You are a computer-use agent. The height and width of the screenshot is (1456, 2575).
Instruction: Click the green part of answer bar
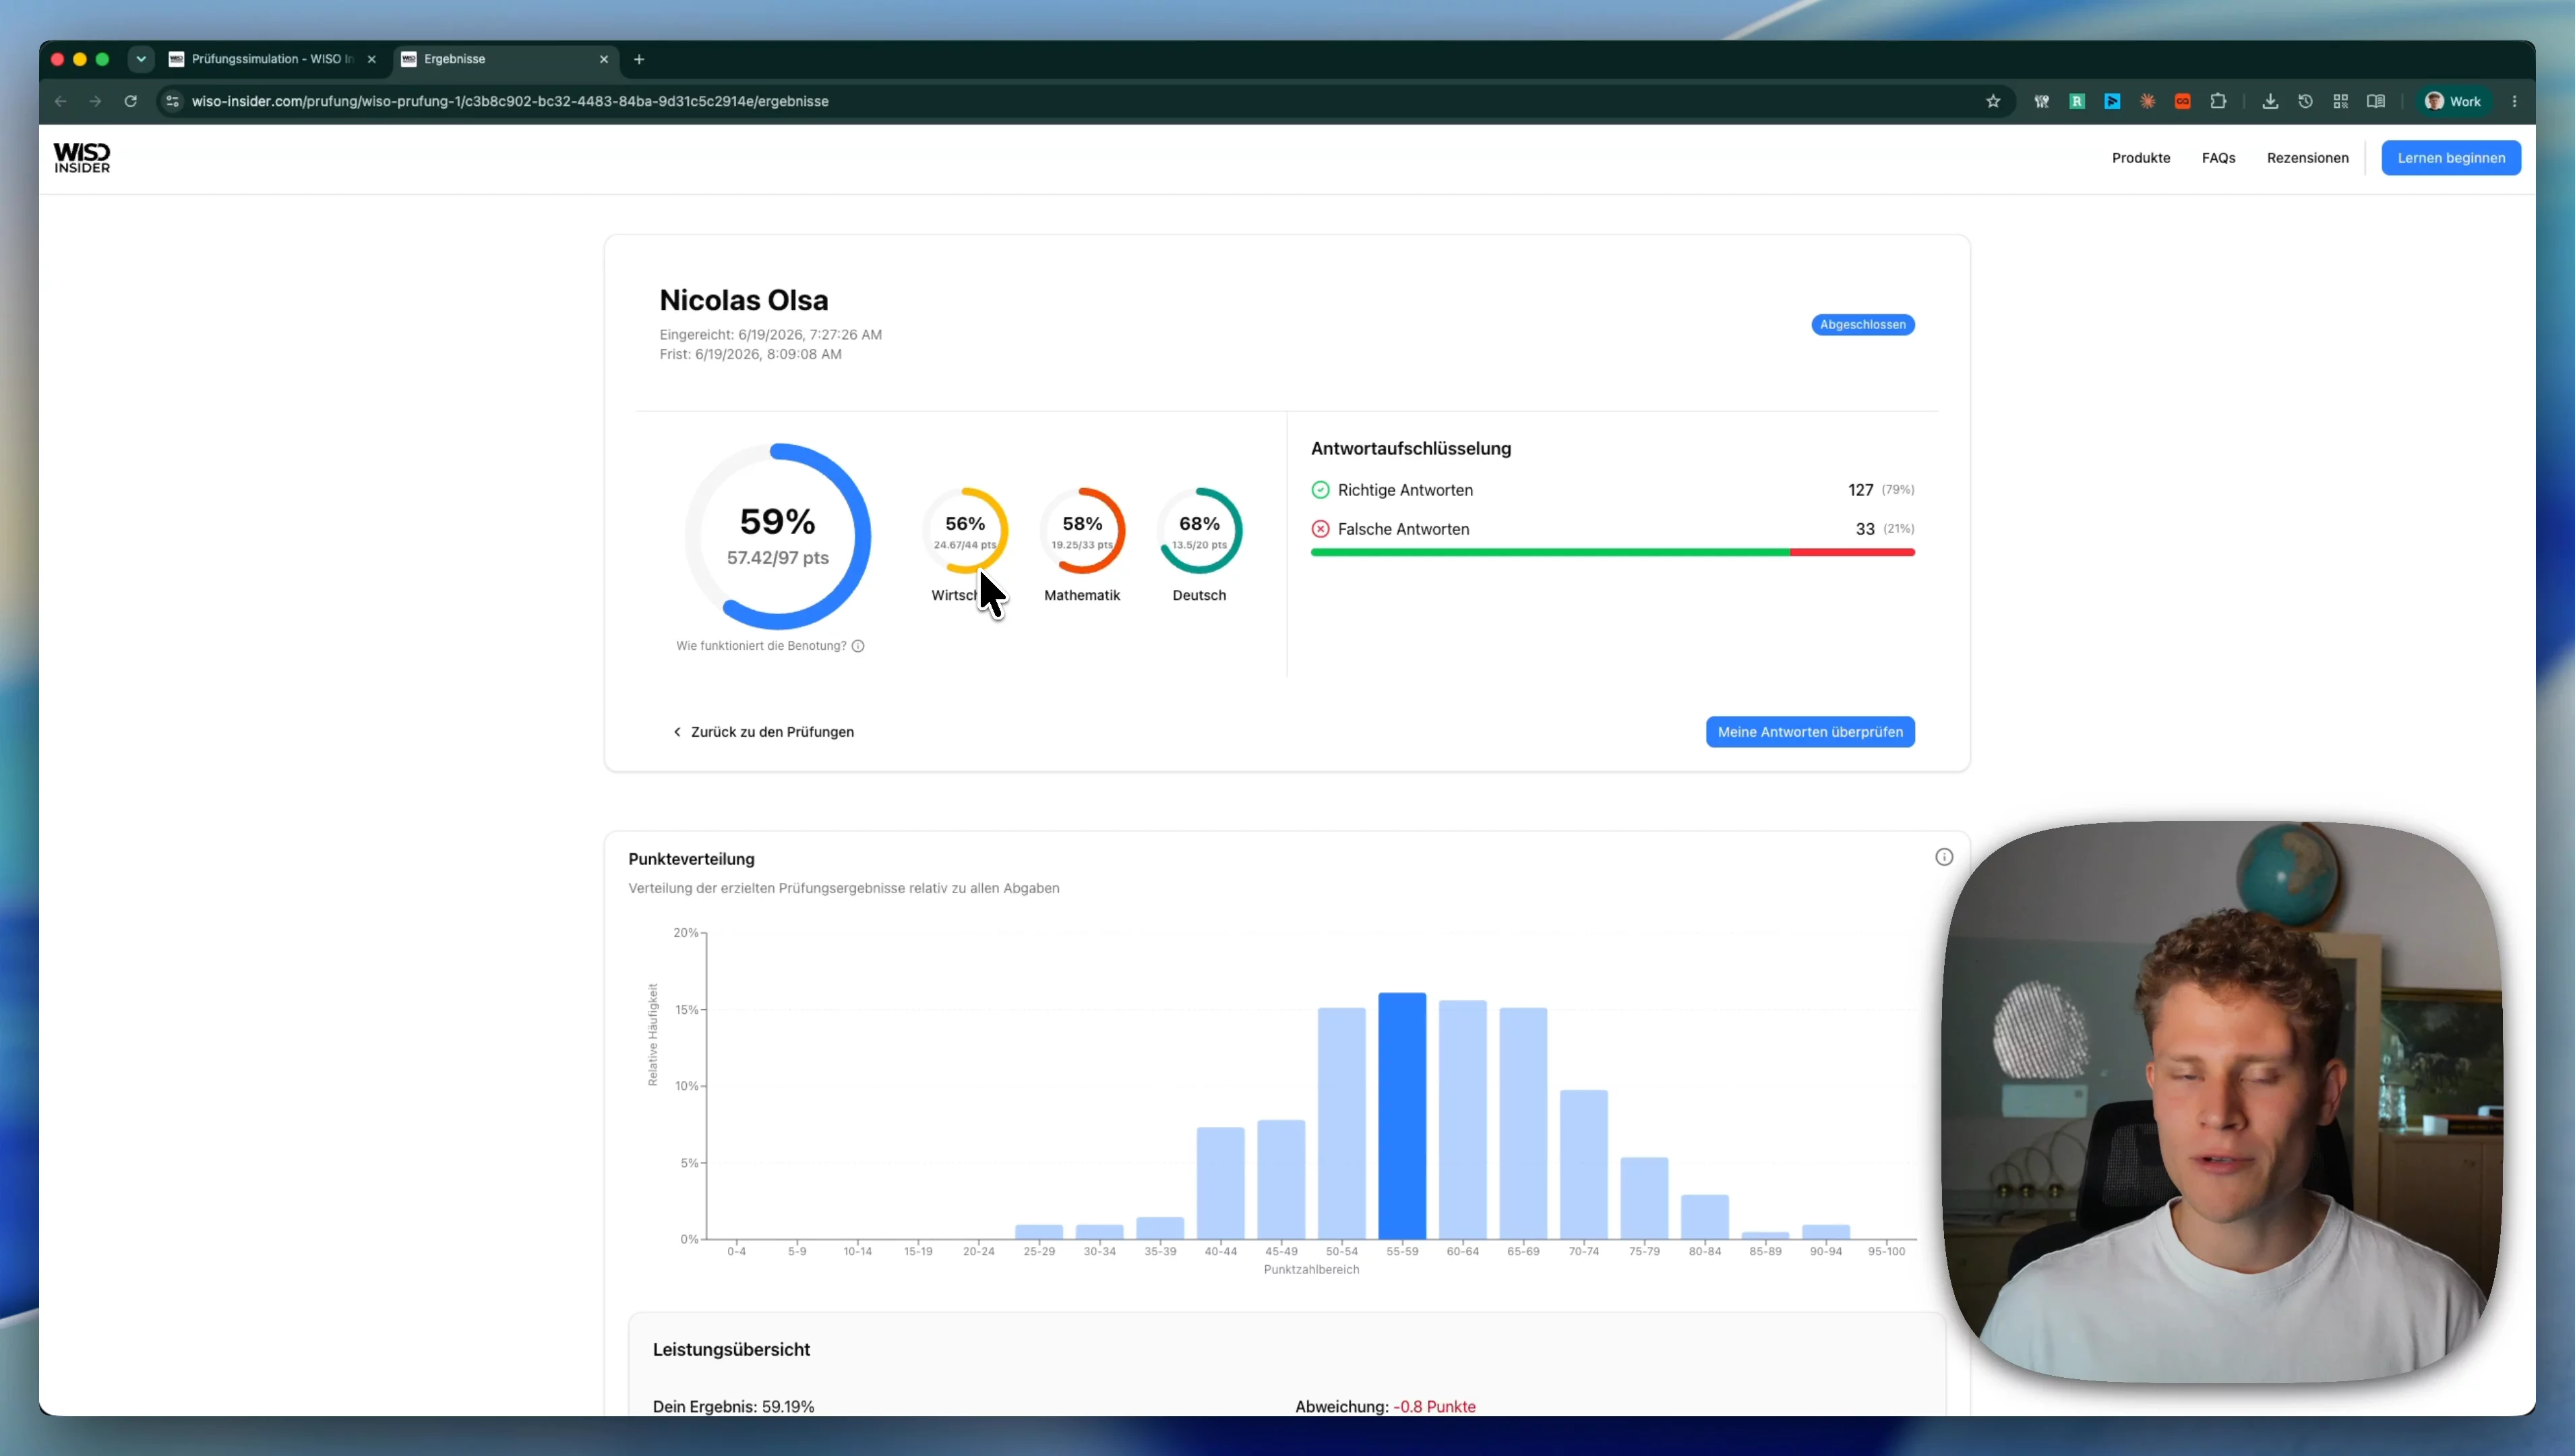pos(1550,552)
